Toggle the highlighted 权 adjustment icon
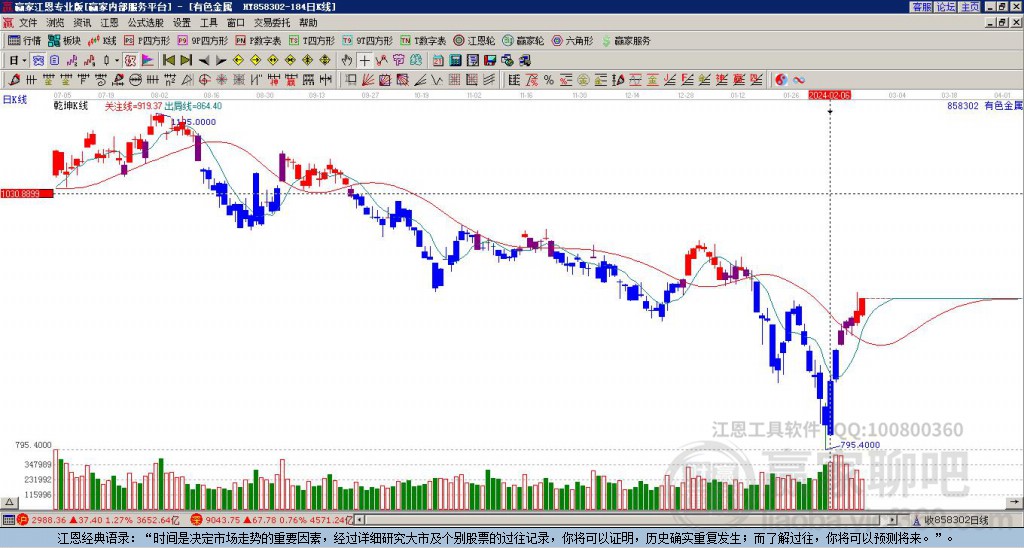Screen dimensions: 1024x548 click(x=130, y=60)
